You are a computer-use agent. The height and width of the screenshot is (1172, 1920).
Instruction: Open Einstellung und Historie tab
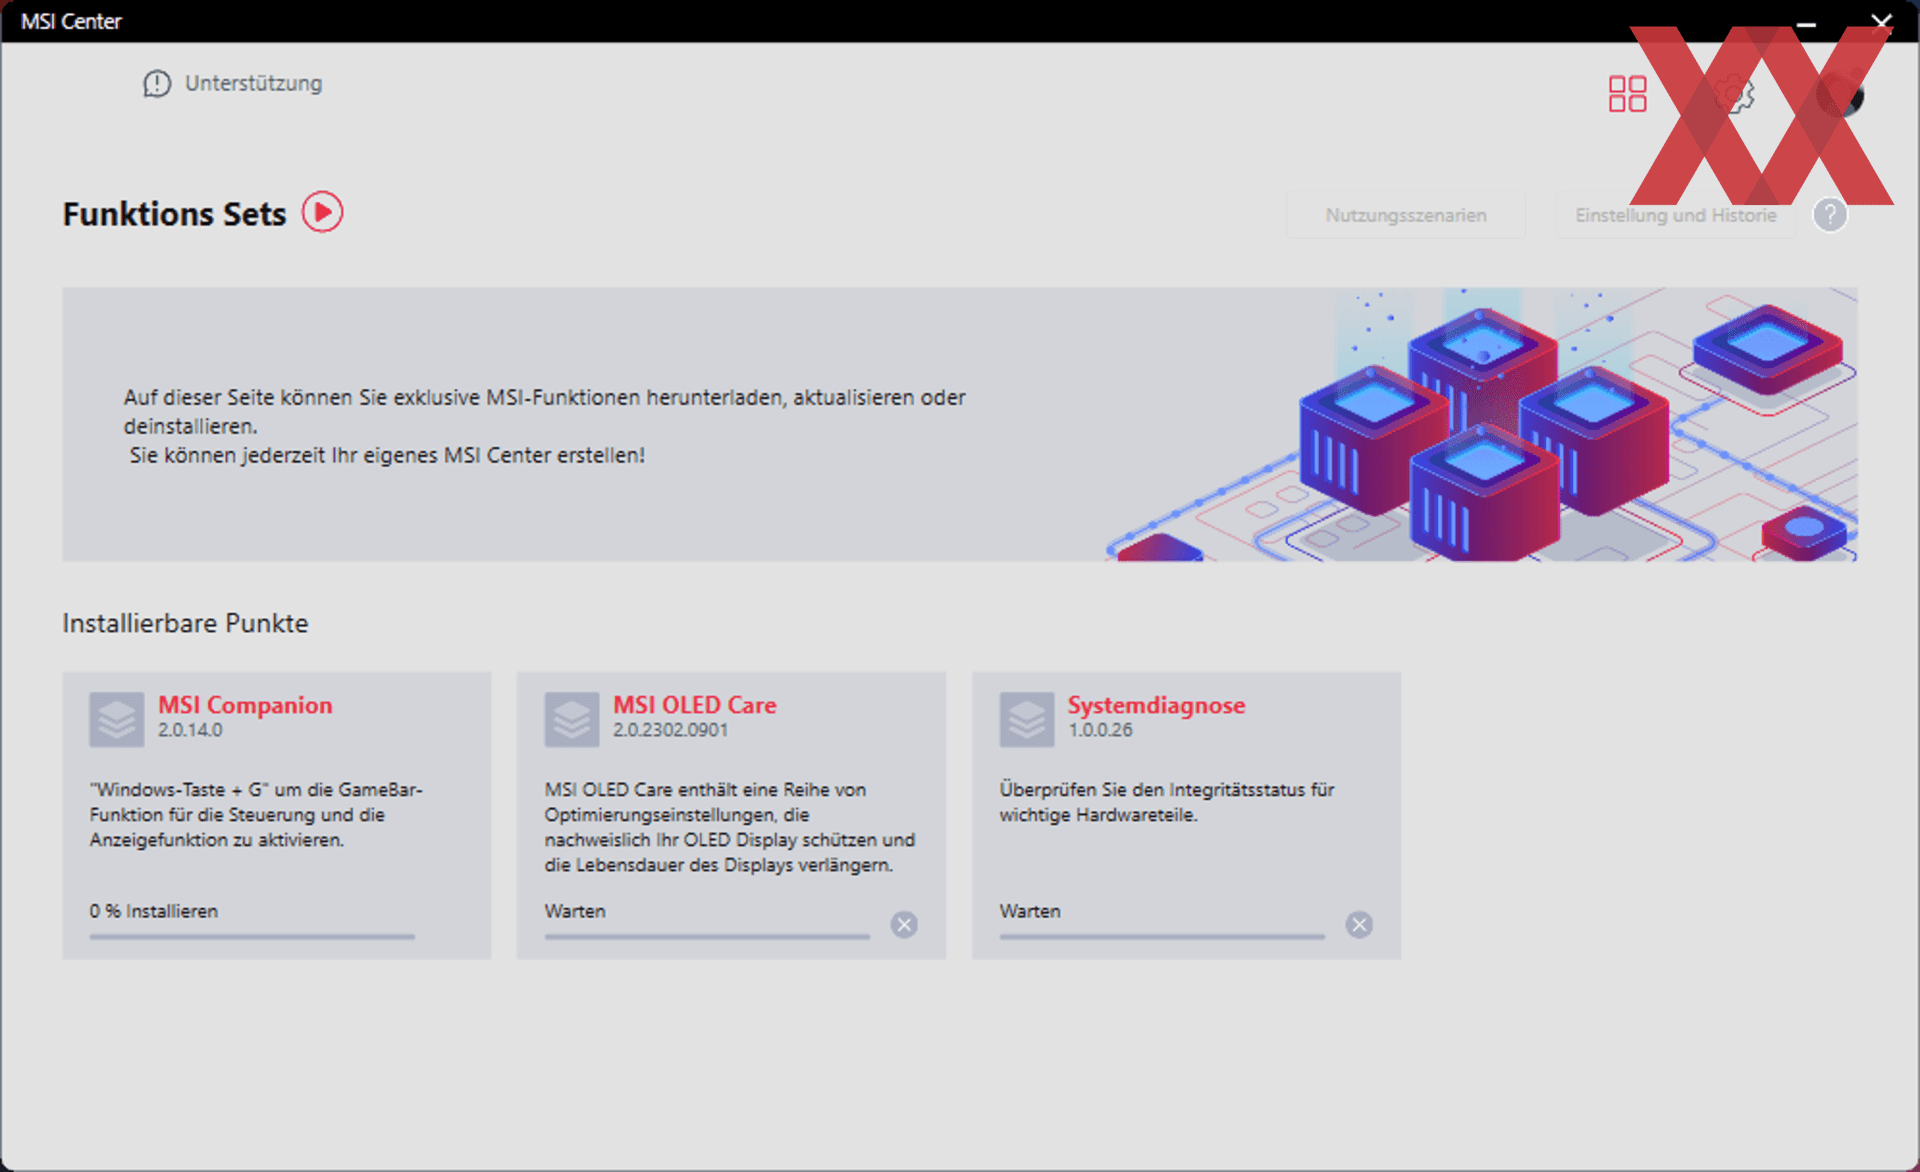(1676, 215)
